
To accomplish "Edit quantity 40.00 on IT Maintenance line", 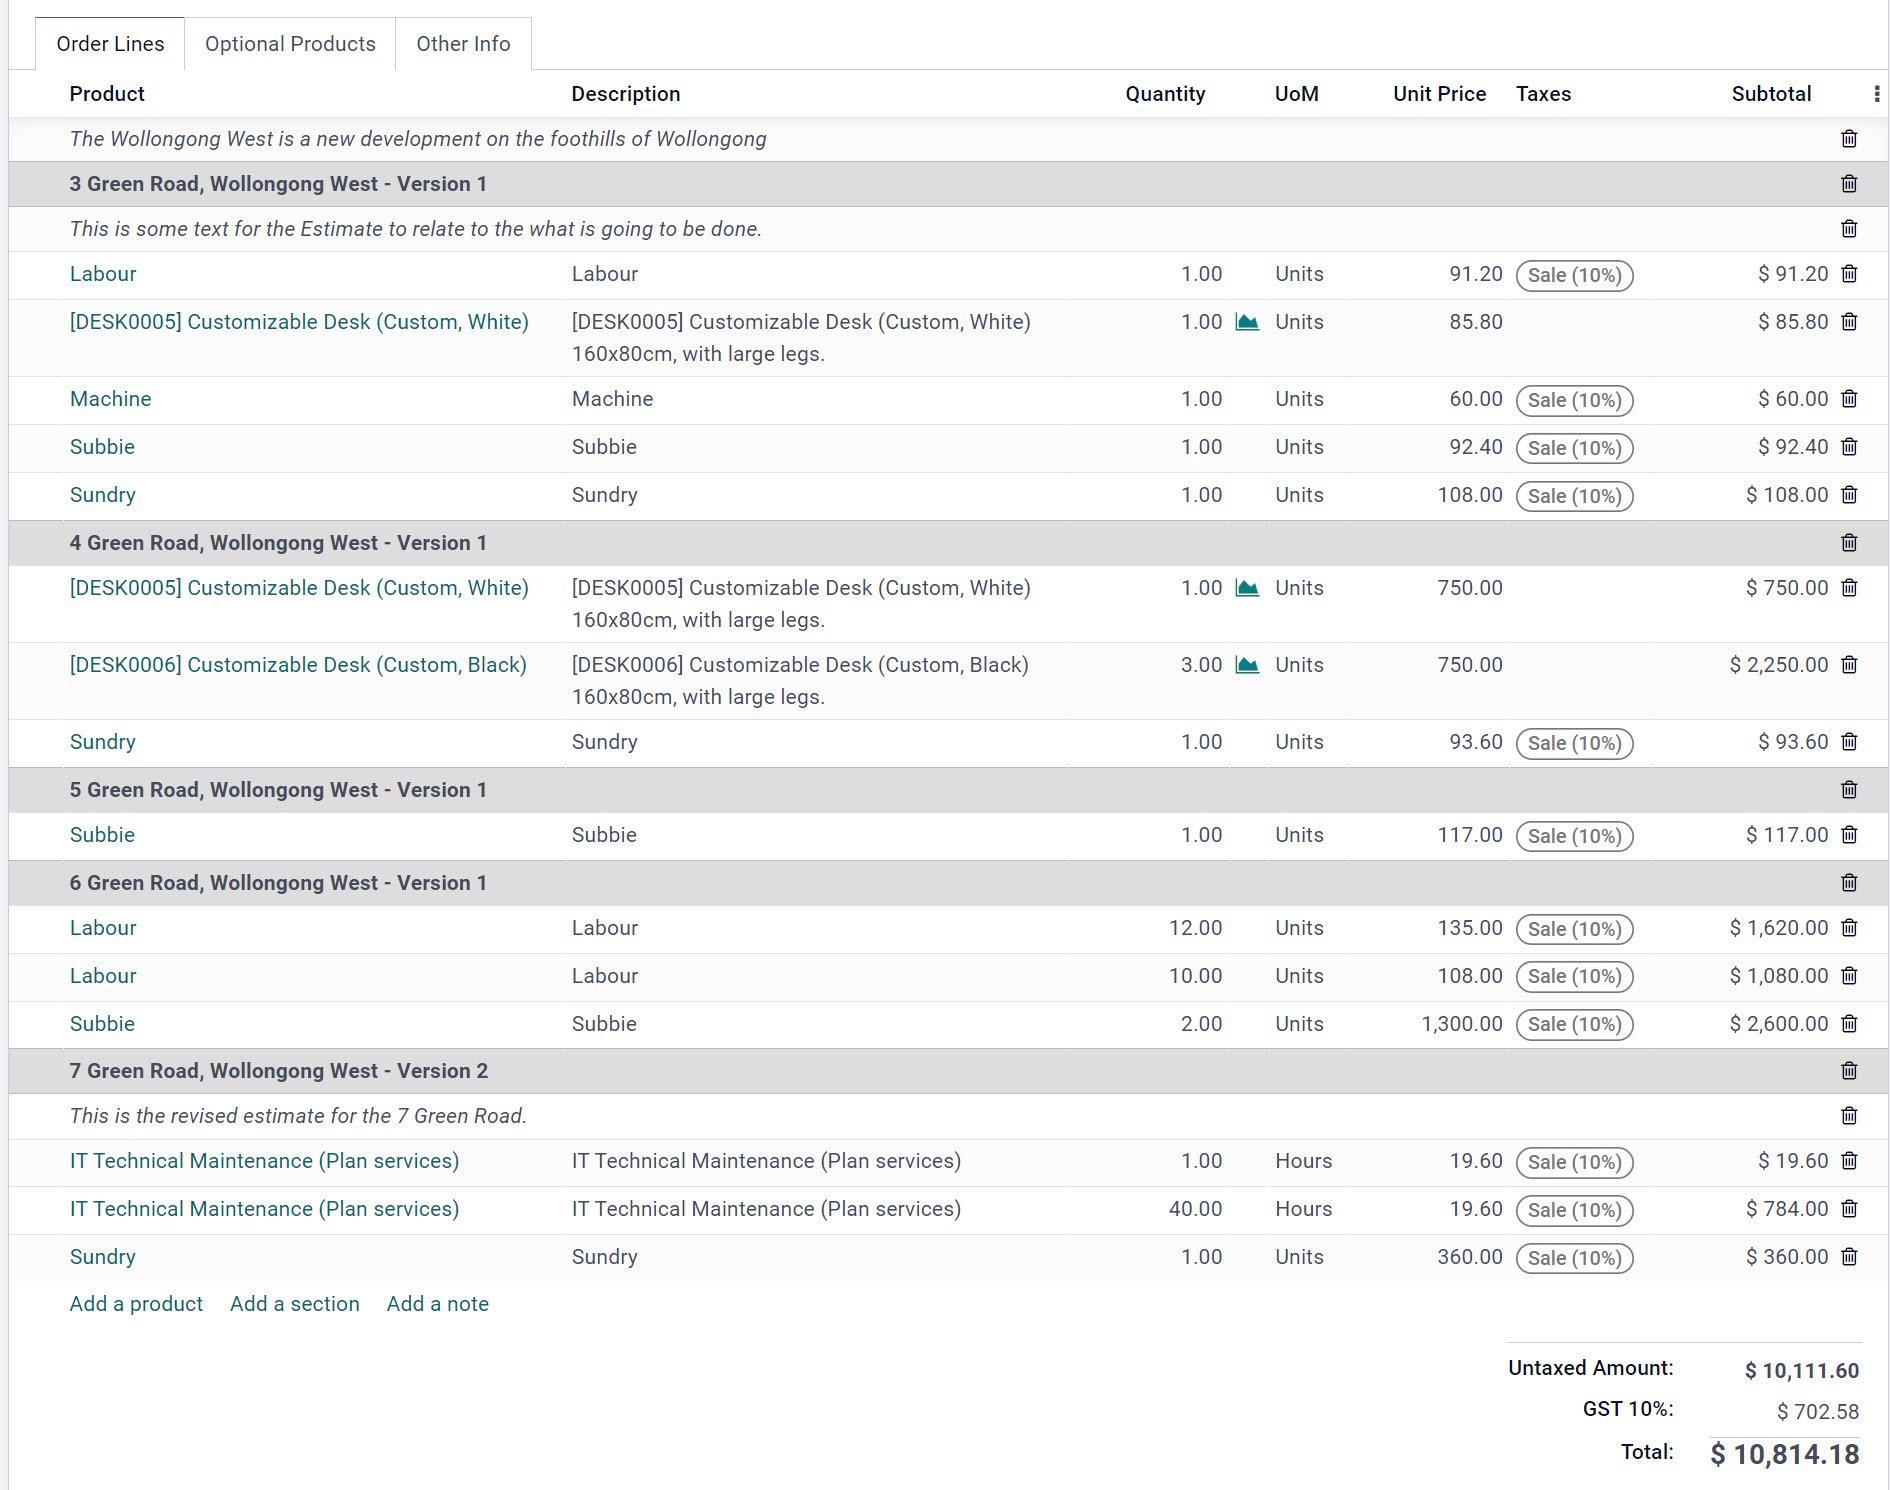I will point(1195,1209).
